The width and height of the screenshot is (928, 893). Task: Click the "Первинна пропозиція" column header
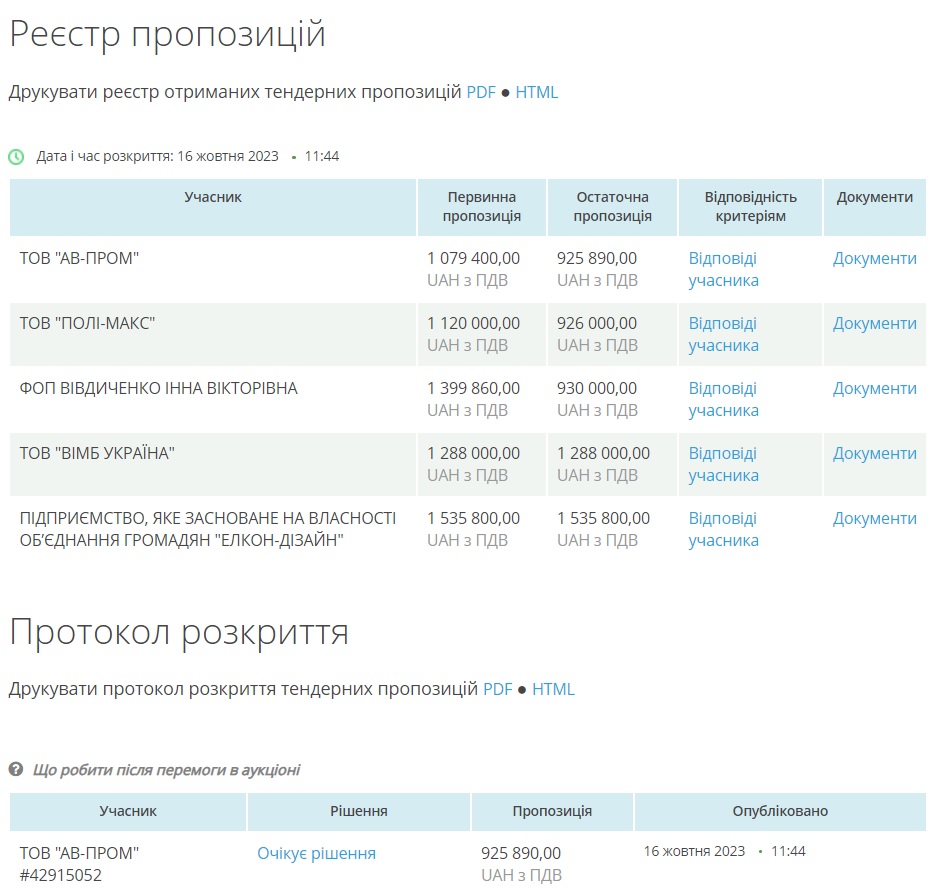[x=482, y=207]
